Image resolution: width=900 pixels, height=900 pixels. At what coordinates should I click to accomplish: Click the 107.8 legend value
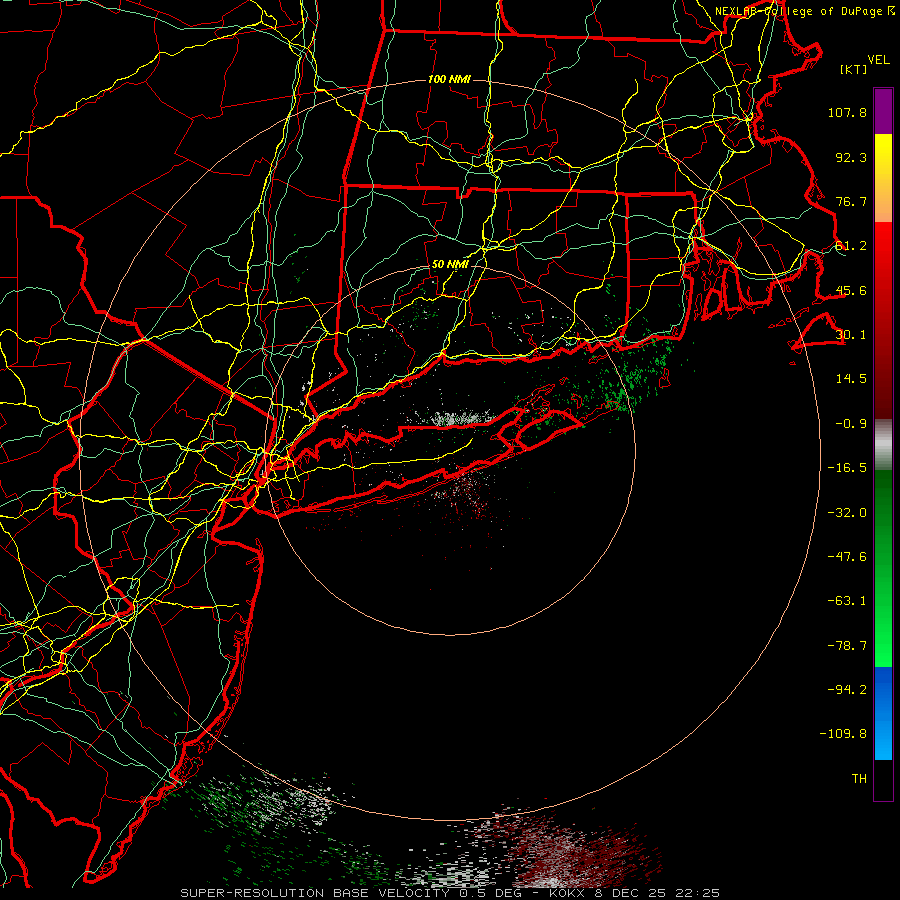point(847,112)
